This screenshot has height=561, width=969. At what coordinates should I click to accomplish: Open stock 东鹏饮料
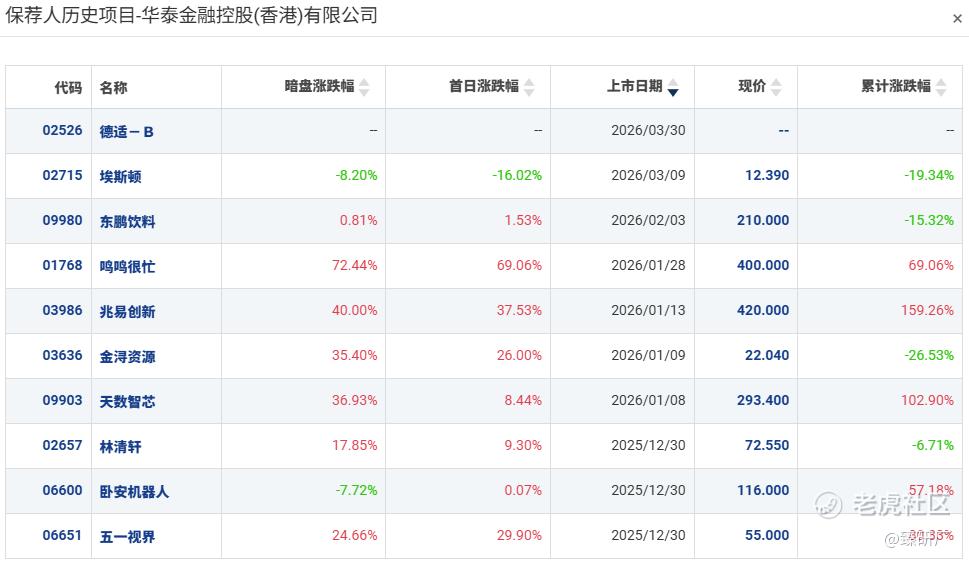click(x=127, y=222)
